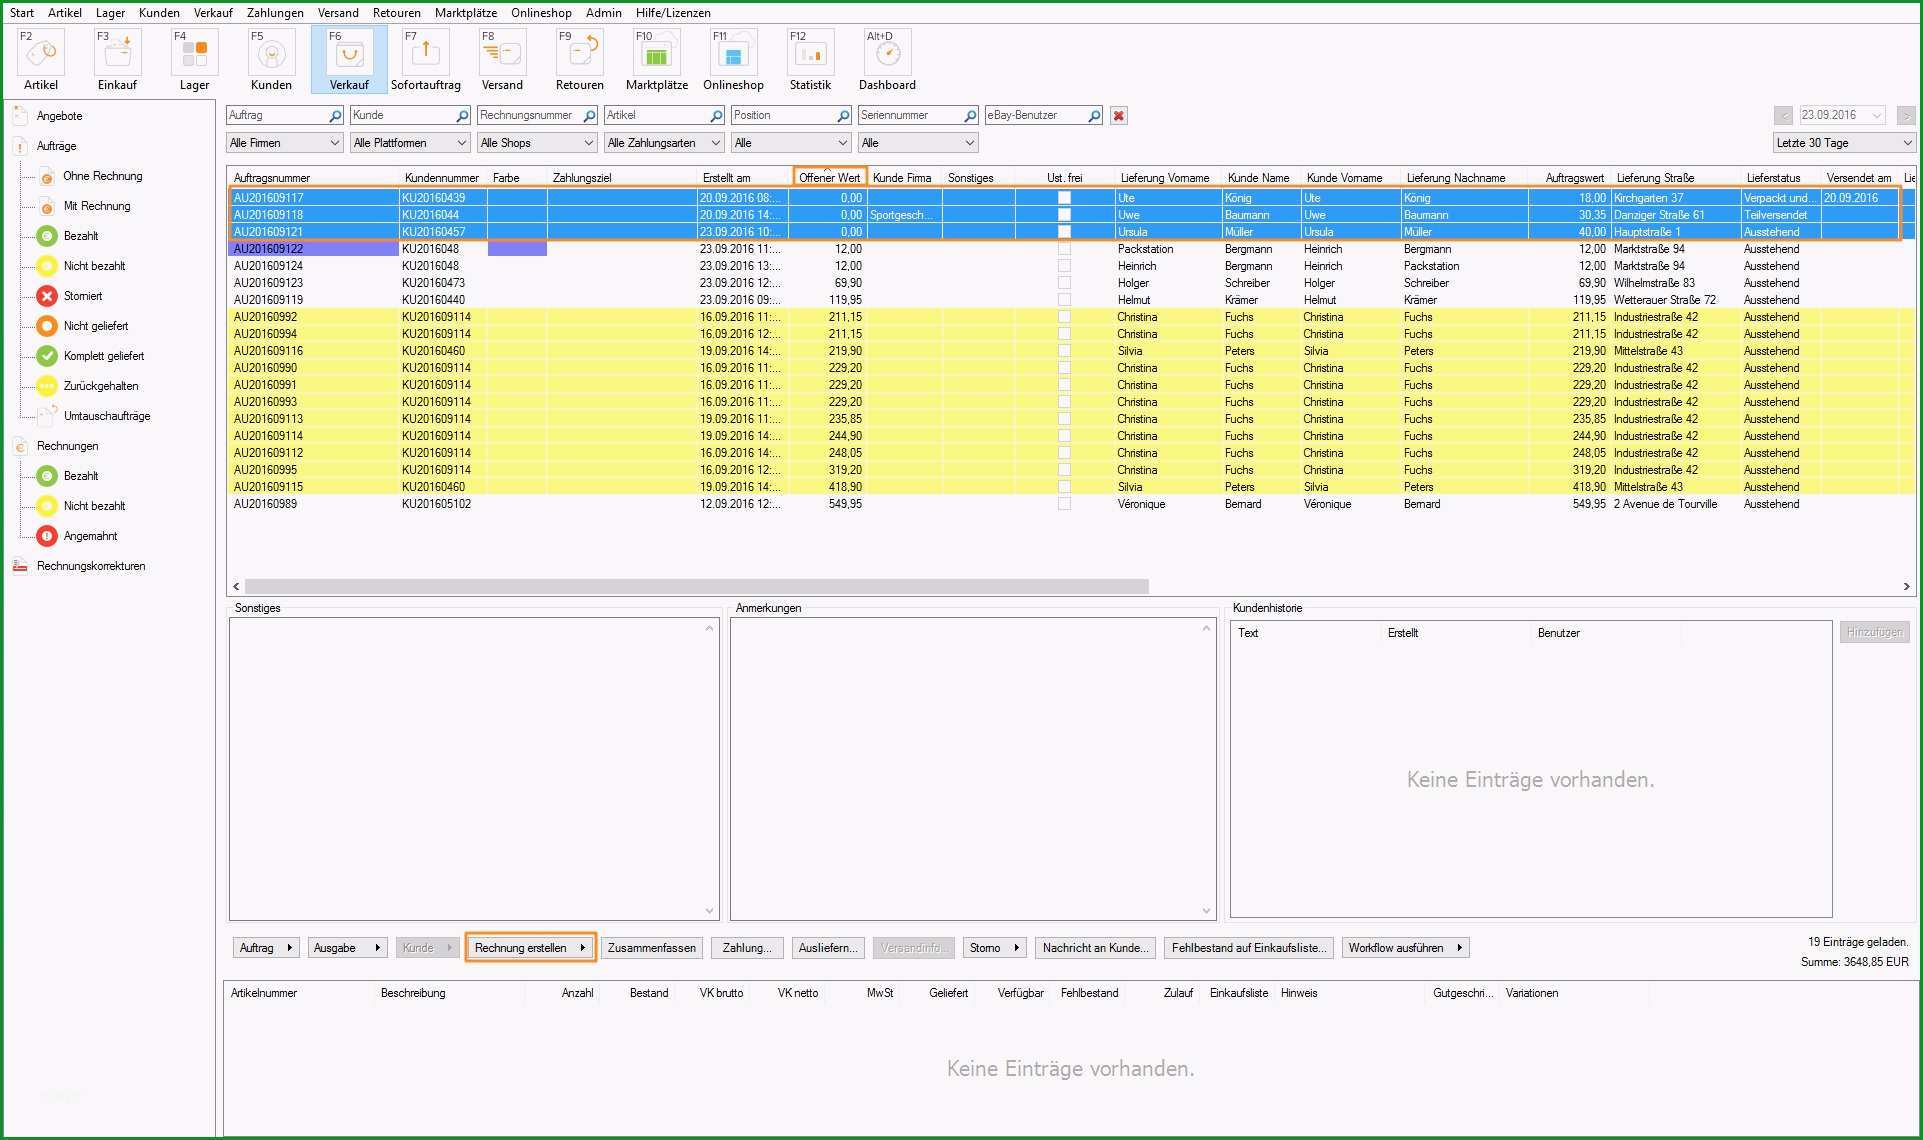
Task: Open the Alle Plattformen dropdown
Action: click(410, 143)
